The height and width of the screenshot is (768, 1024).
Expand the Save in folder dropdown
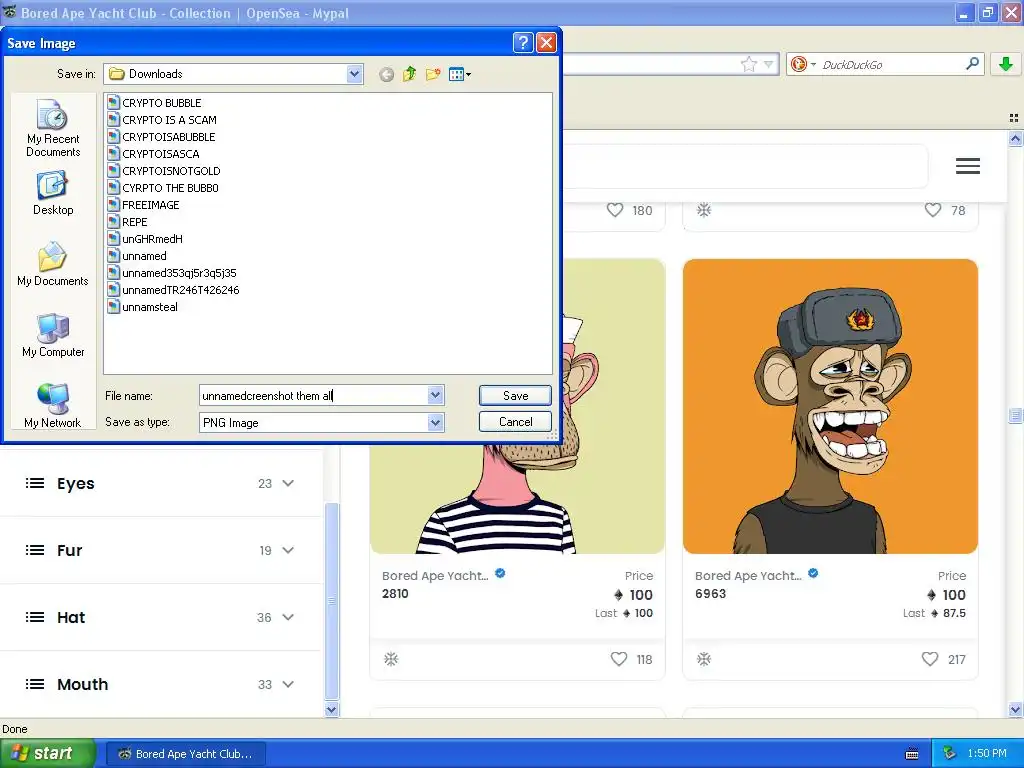click(x=355, y=74)
